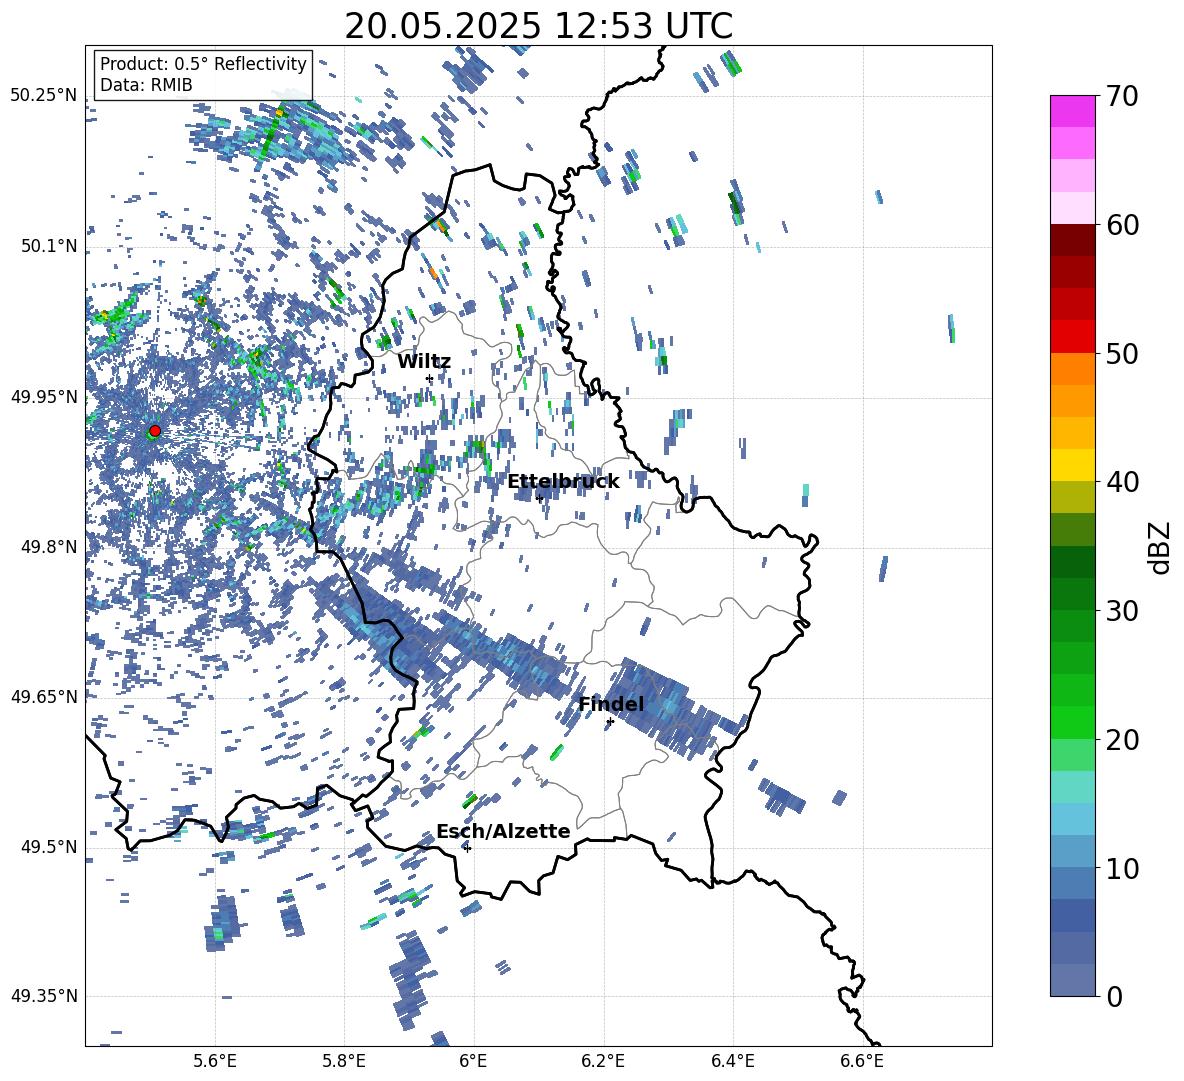Click the title '20.05.2025 12:53 UTC'
The height and width of the screenshot is (1081, 1184).
pos(538,26)
